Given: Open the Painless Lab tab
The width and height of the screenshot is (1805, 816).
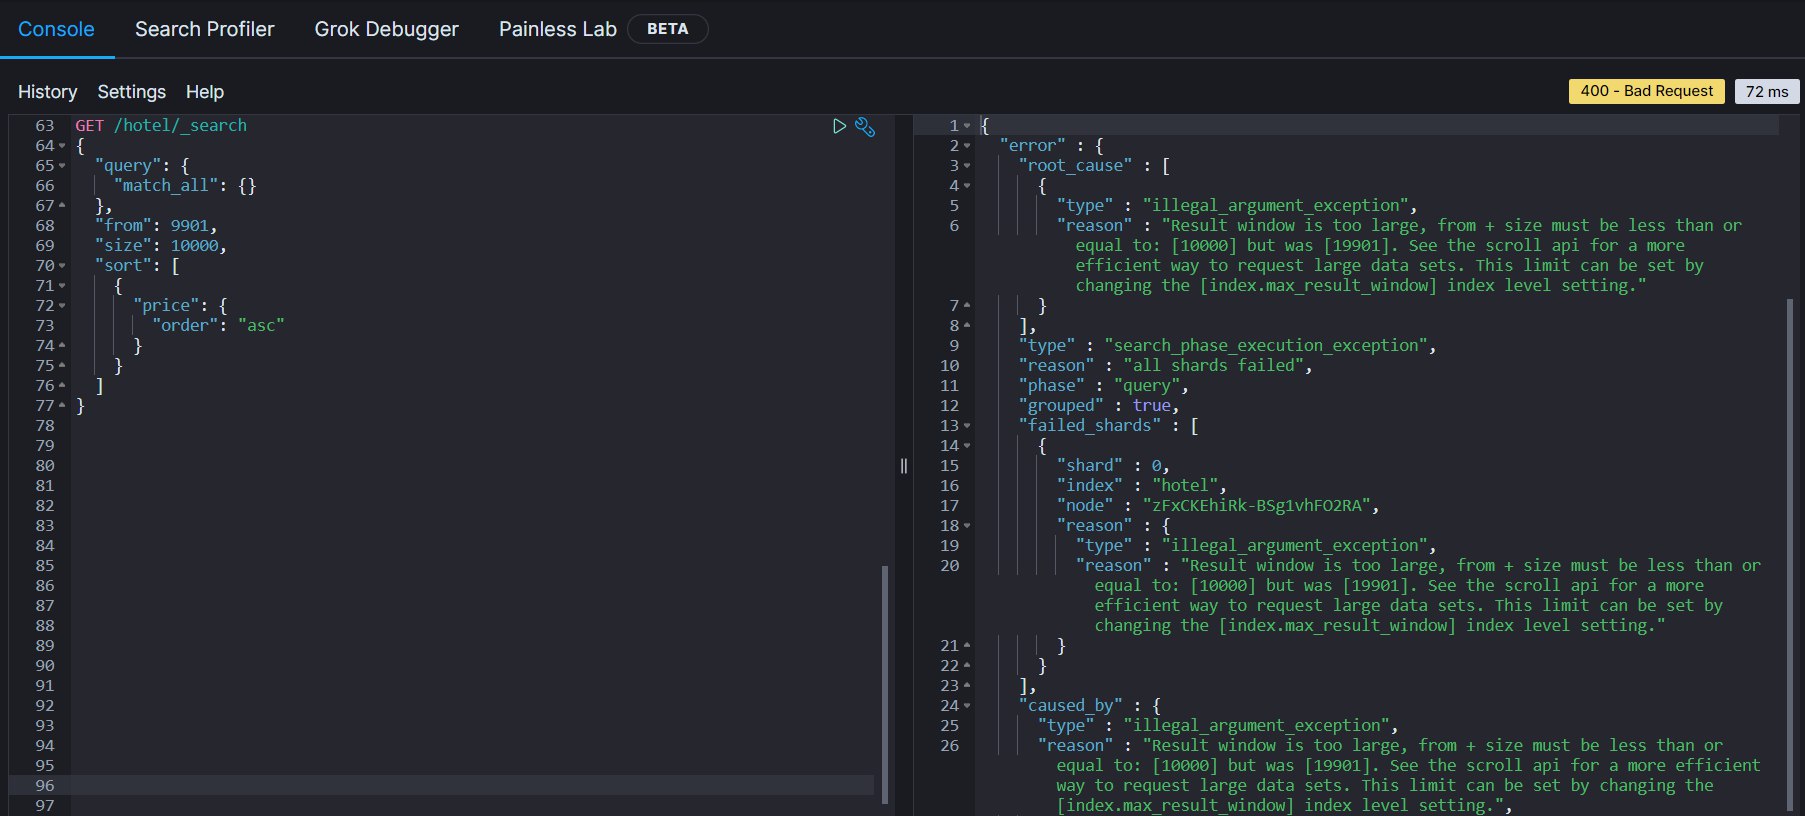Looking at the screenshot, I should (x=557, y=29).
